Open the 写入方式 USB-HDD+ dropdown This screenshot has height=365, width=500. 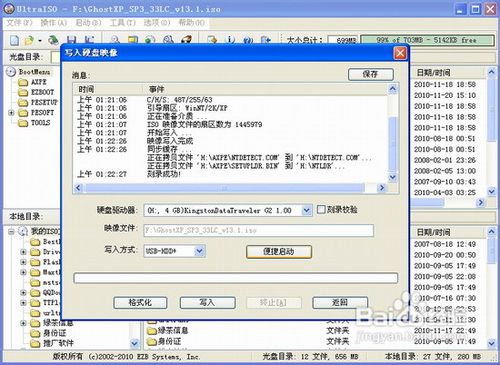click(x=199, y=251)
